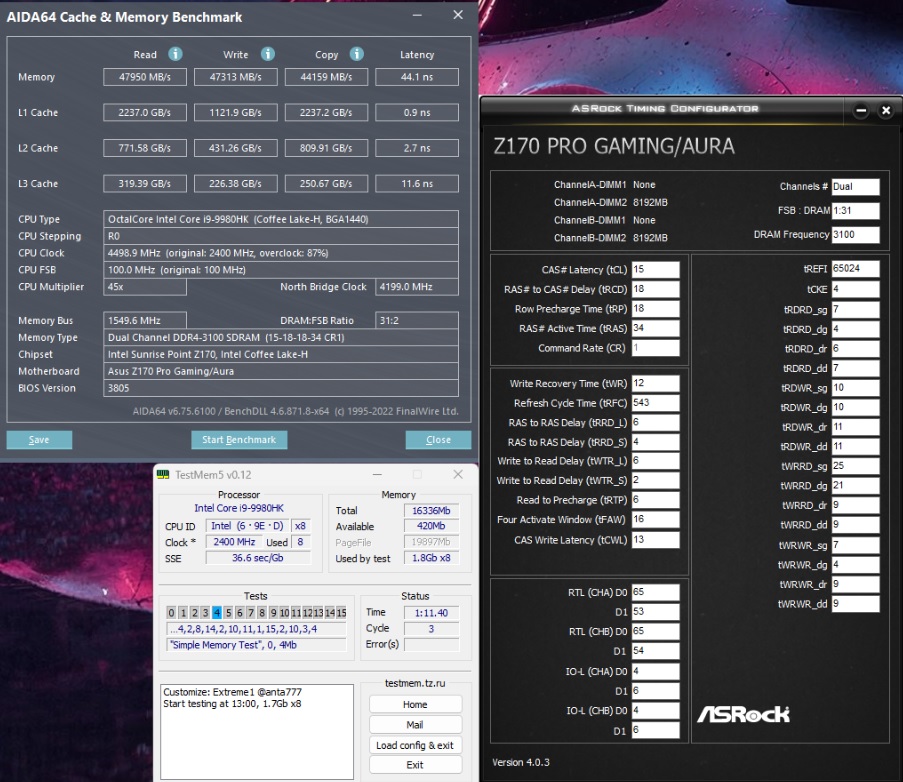Click the tRDRD_sg field
The width and height of the screenshot is (903, 782).
855,310
